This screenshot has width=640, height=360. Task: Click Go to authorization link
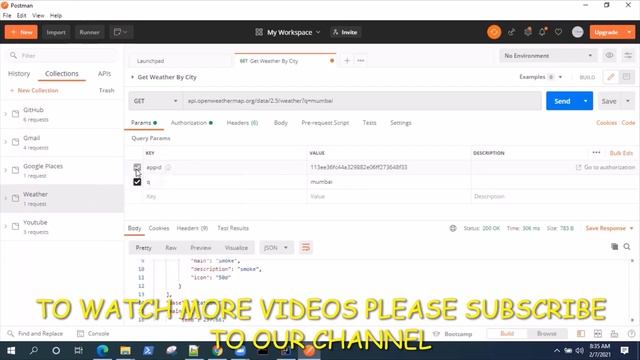(605, 167)
